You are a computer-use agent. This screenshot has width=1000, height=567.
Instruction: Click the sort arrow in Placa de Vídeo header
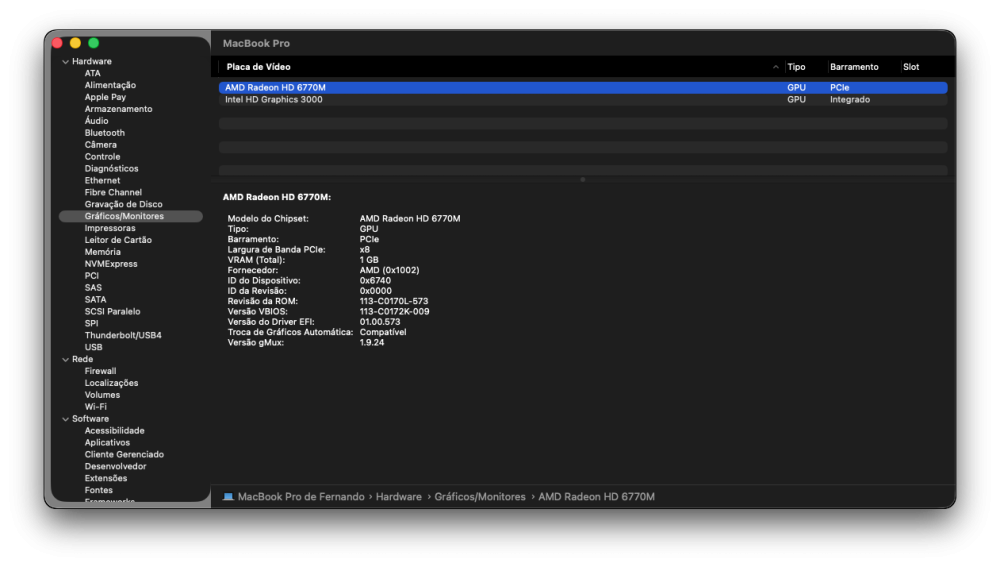pyautogui.click(x=776, y=67)
